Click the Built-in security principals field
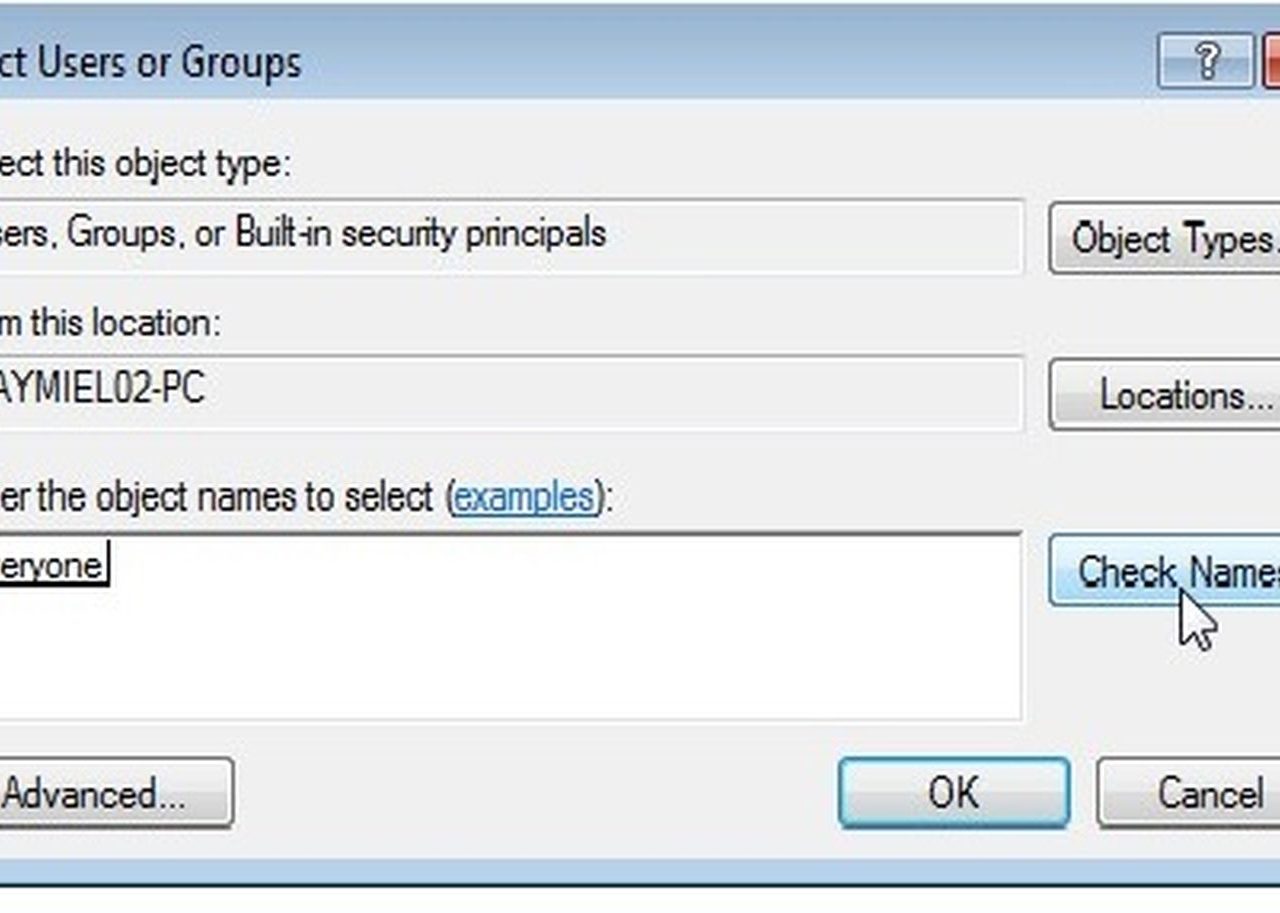The image size is (1280, 913). [x=511, y=236]
